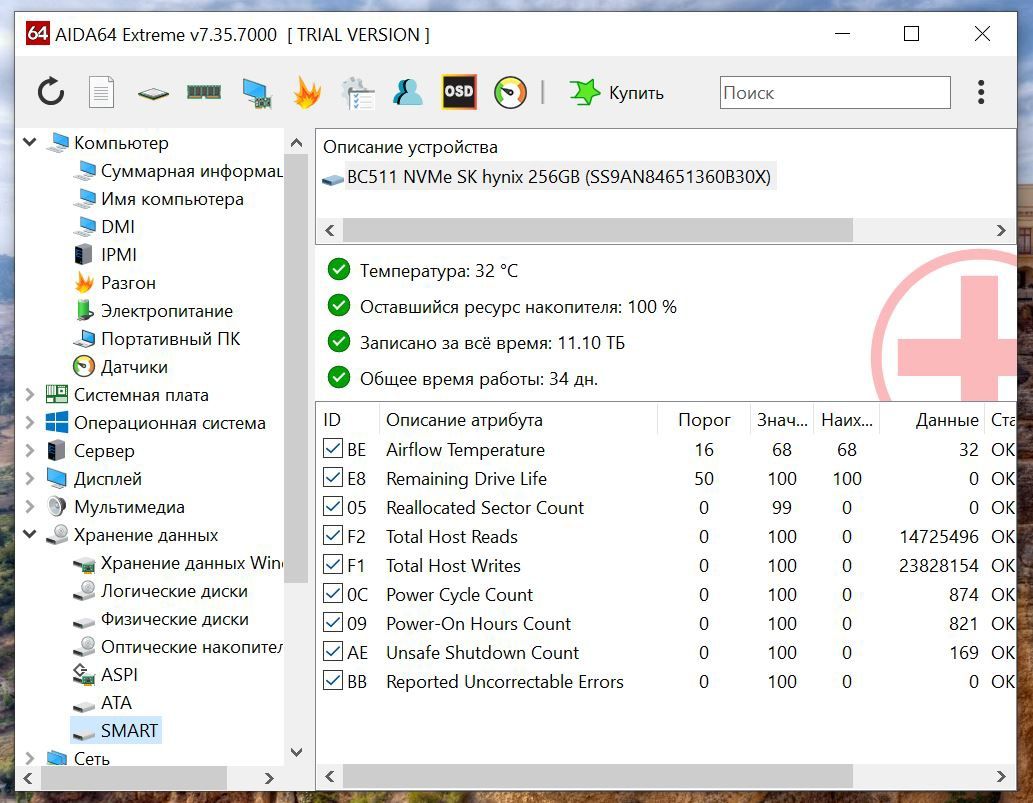
Task: Uncheck the Power Cycle Count checkbox
Action: click(x=333, y=594)
